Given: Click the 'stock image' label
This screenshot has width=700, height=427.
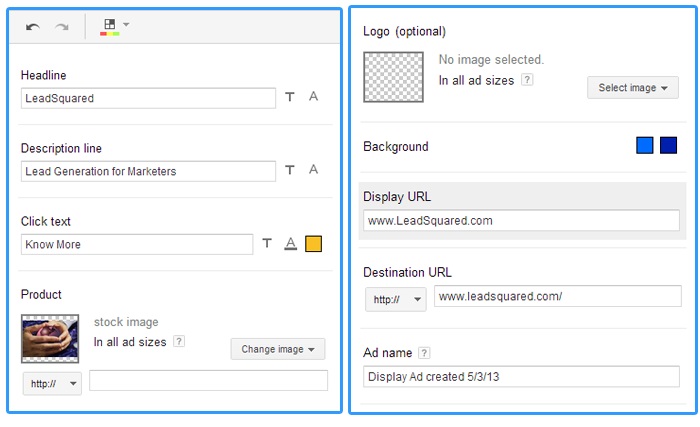Looking at the screenshot, I should (126, 322).
